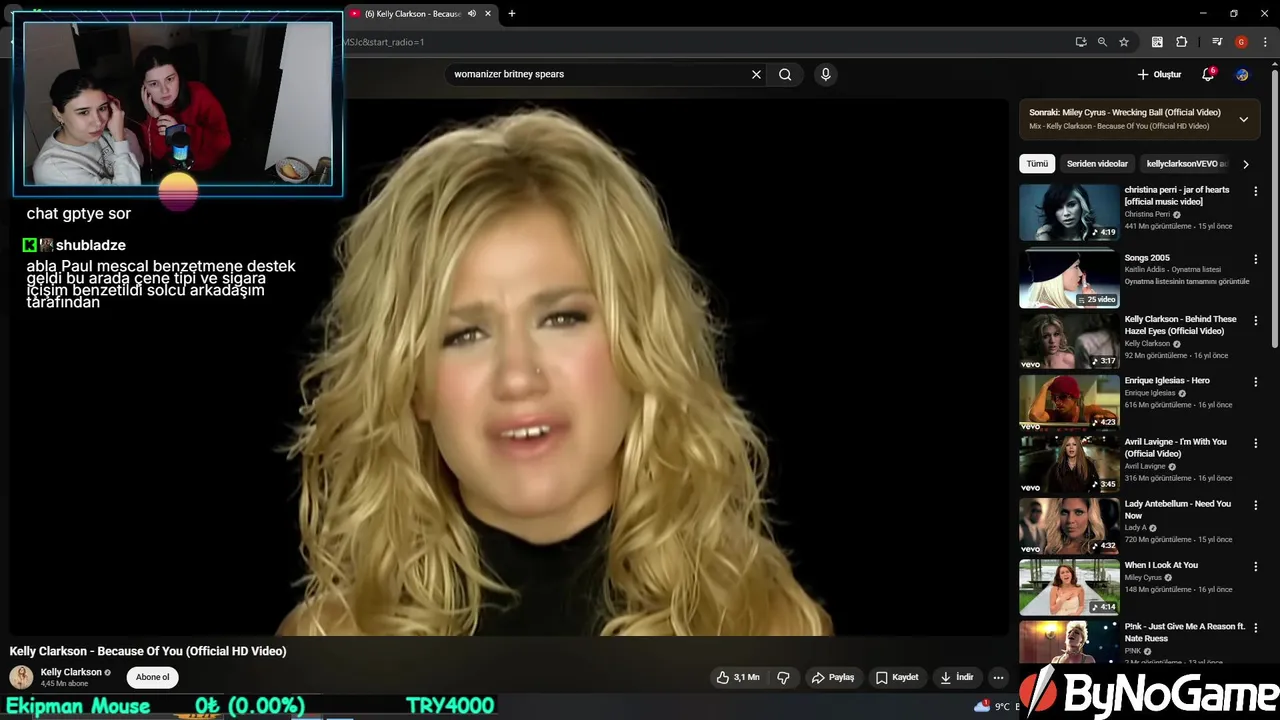Open jar of hearts video thumbnail
The height and width of the screenshot is (720, 1280).
pyautogui.click(x=1069, y=212)
